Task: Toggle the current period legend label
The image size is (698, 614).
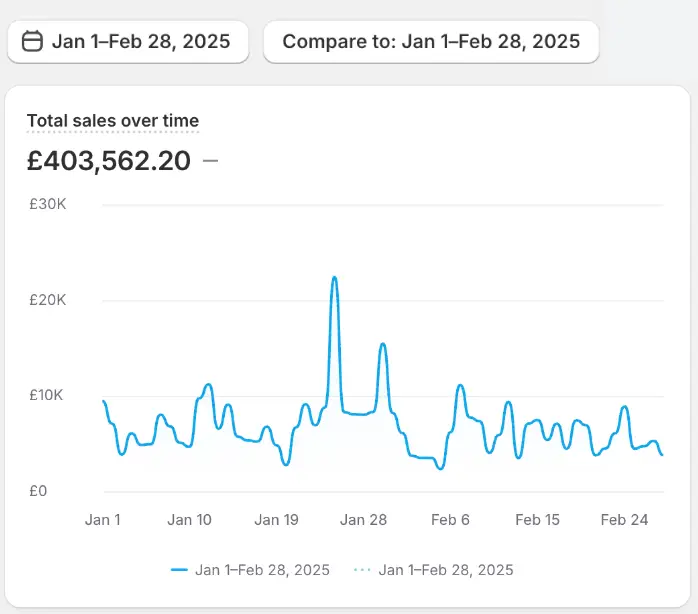Action: click(x=262, y=570)
